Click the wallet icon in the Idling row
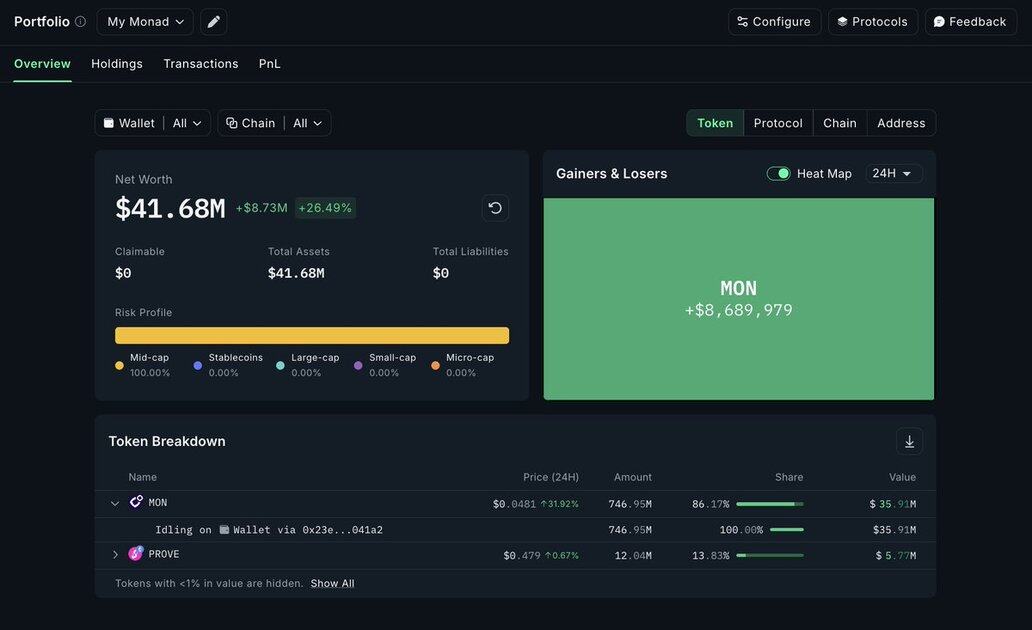This screenshot has height=630, width=1032. tap(224, 530)
